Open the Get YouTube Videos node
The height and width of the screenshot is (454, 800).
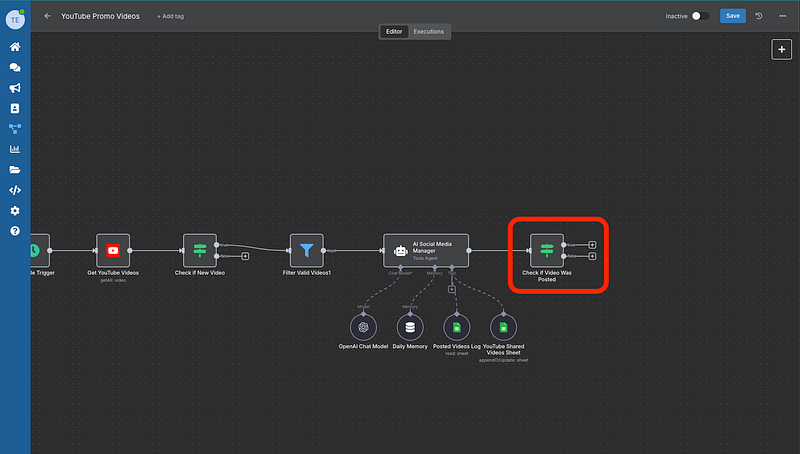coord(113,251)
